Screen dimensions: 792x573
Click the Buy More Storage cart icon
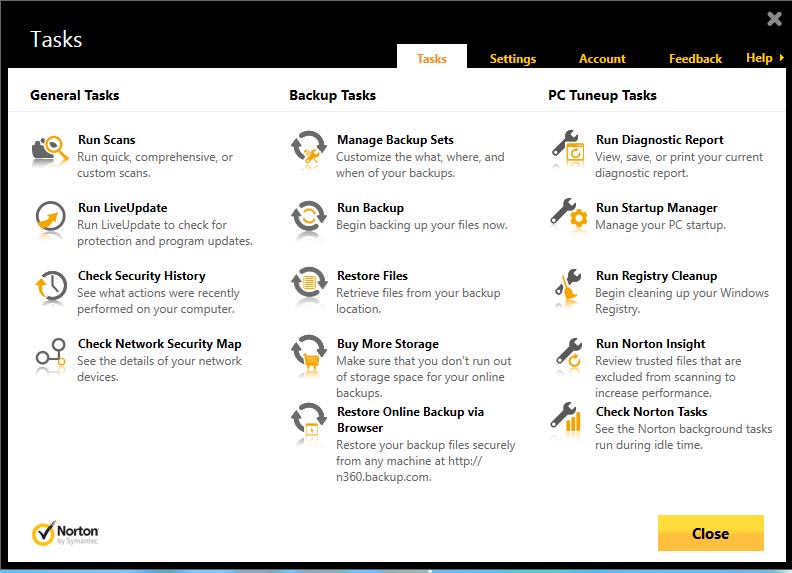coord(309,353)
